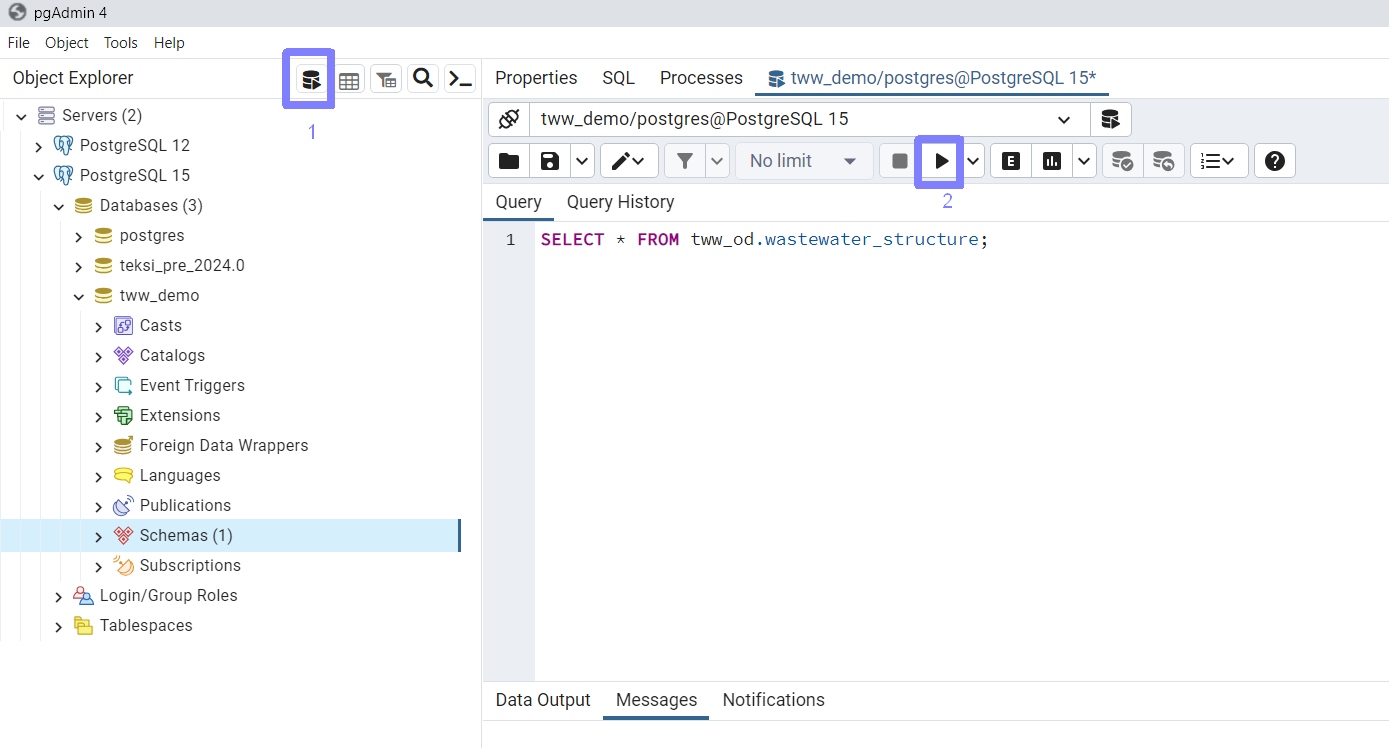Open the Help menu
Screen dimensions: 1389x748
[169, 43]
